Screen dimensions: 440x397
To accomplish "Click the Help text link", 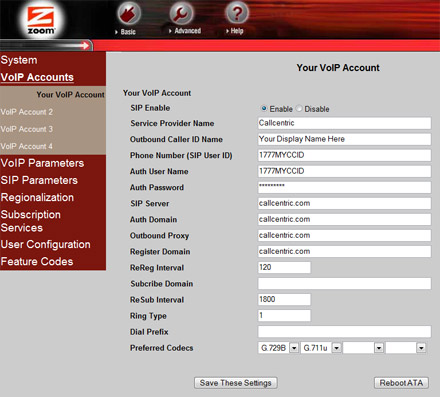I will click(x=237, y=31).
